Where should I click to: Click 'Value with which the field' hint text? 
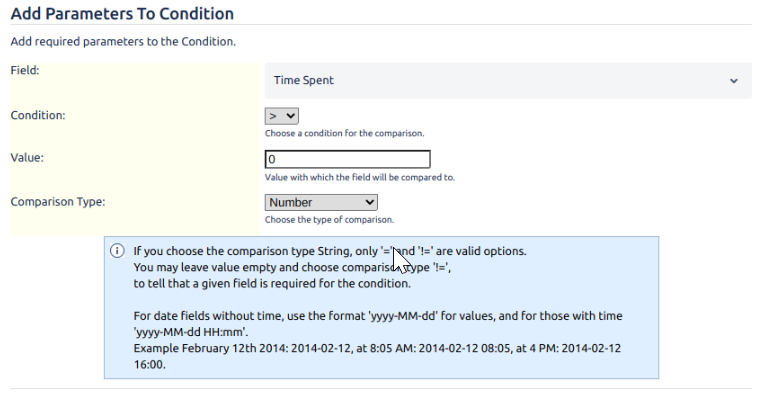(x=360, y=177)
